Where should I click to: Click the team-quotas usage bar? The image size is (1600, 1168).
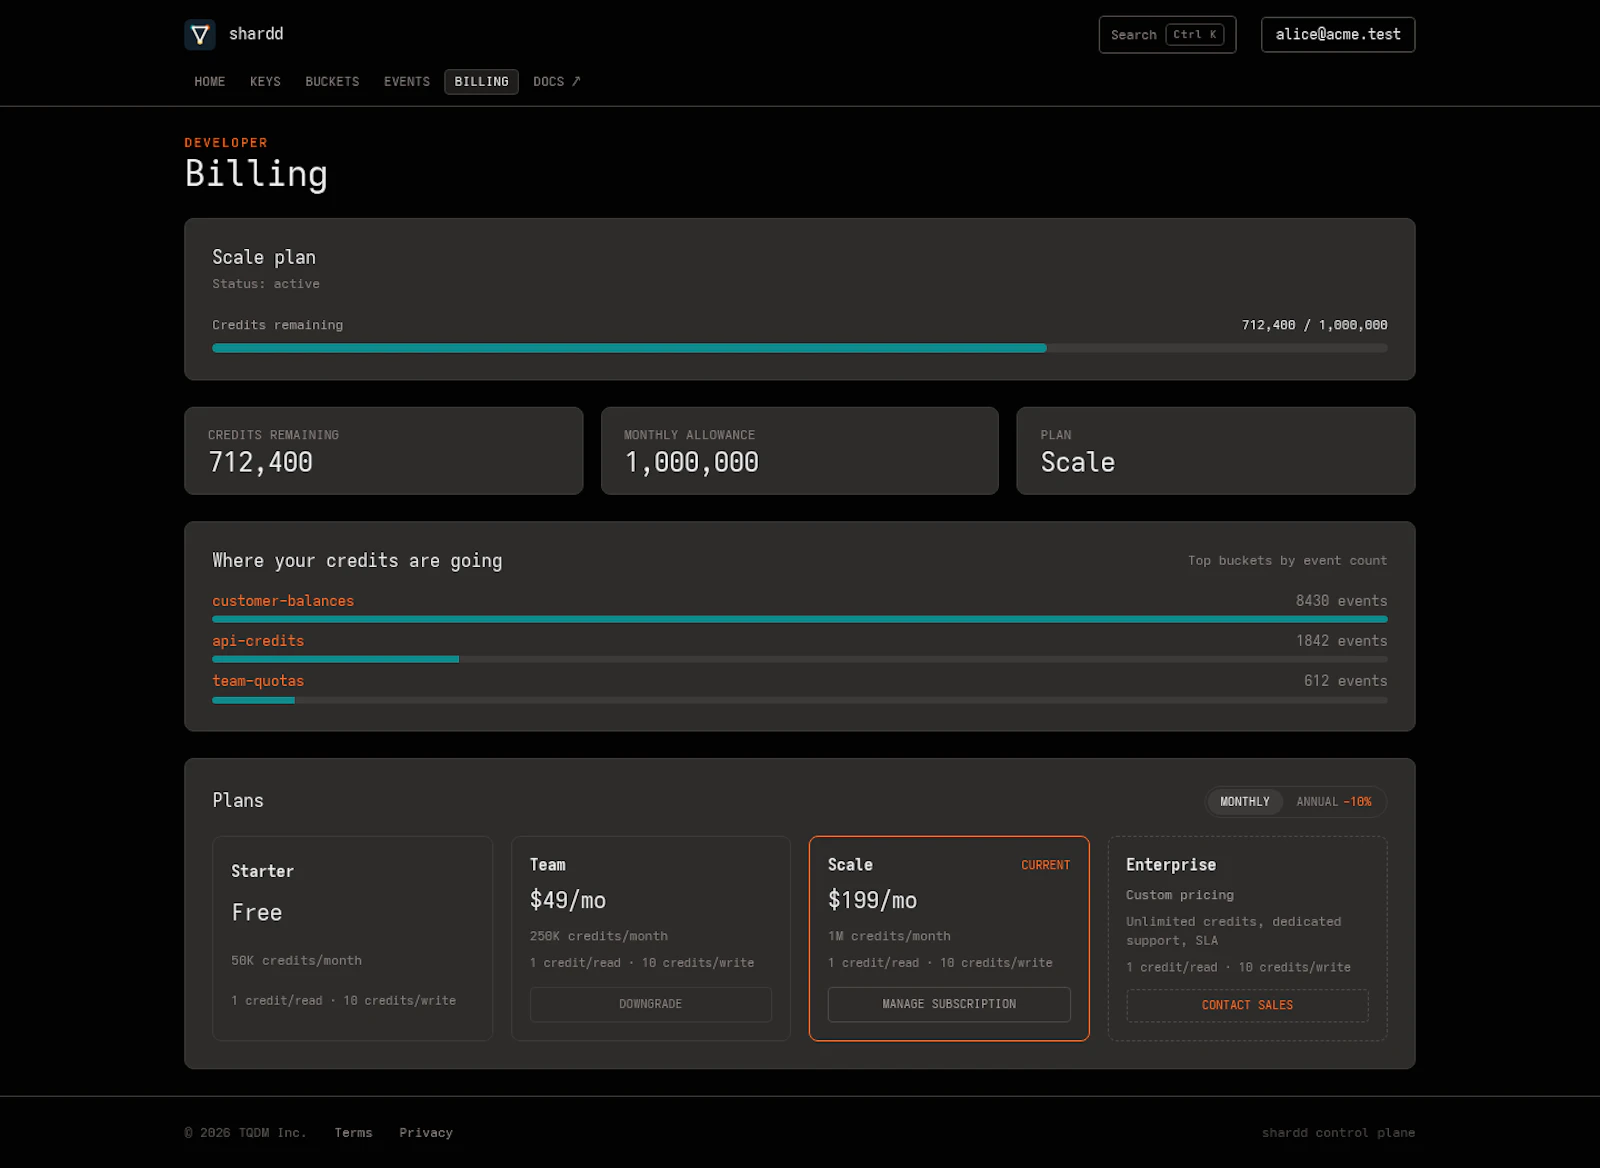pos(800,700)
